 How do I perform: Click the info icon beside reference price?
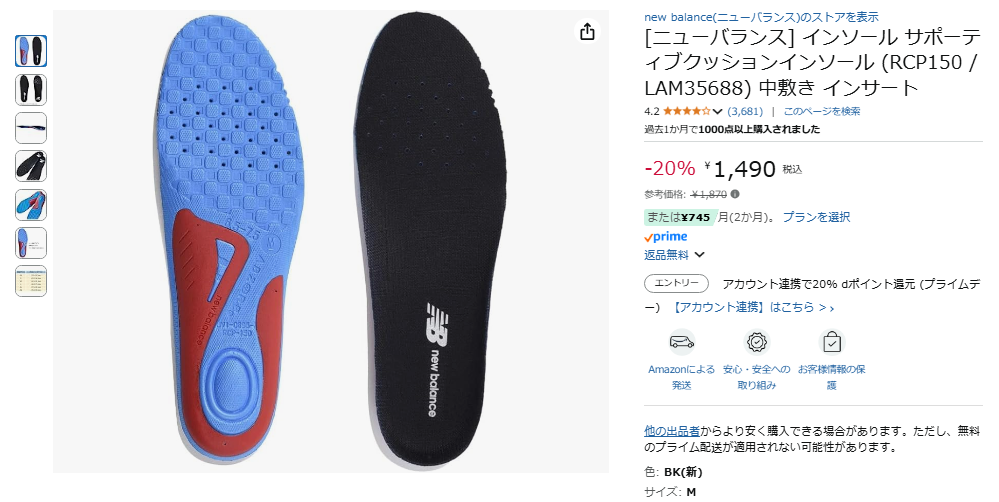coord(735,194)
